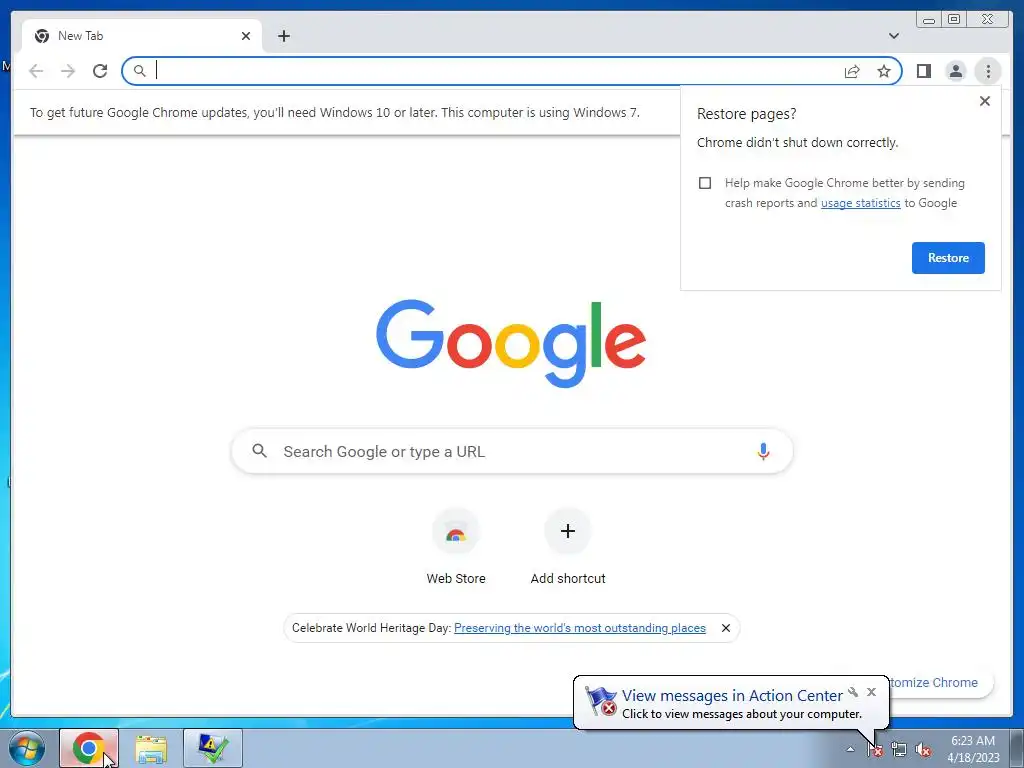
Task: Open Windows Explorer from the taskbar
Action: (151, 748)
